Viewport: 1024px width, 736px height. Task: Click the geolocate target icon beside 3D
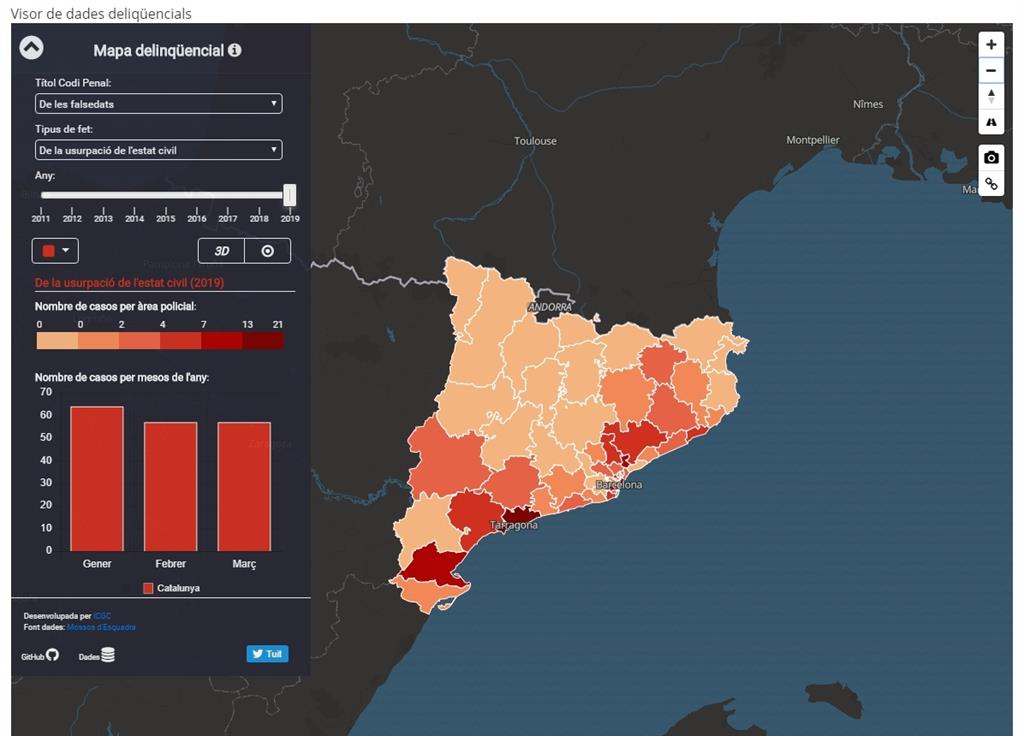pyautogui.click(x=268, y=250)
